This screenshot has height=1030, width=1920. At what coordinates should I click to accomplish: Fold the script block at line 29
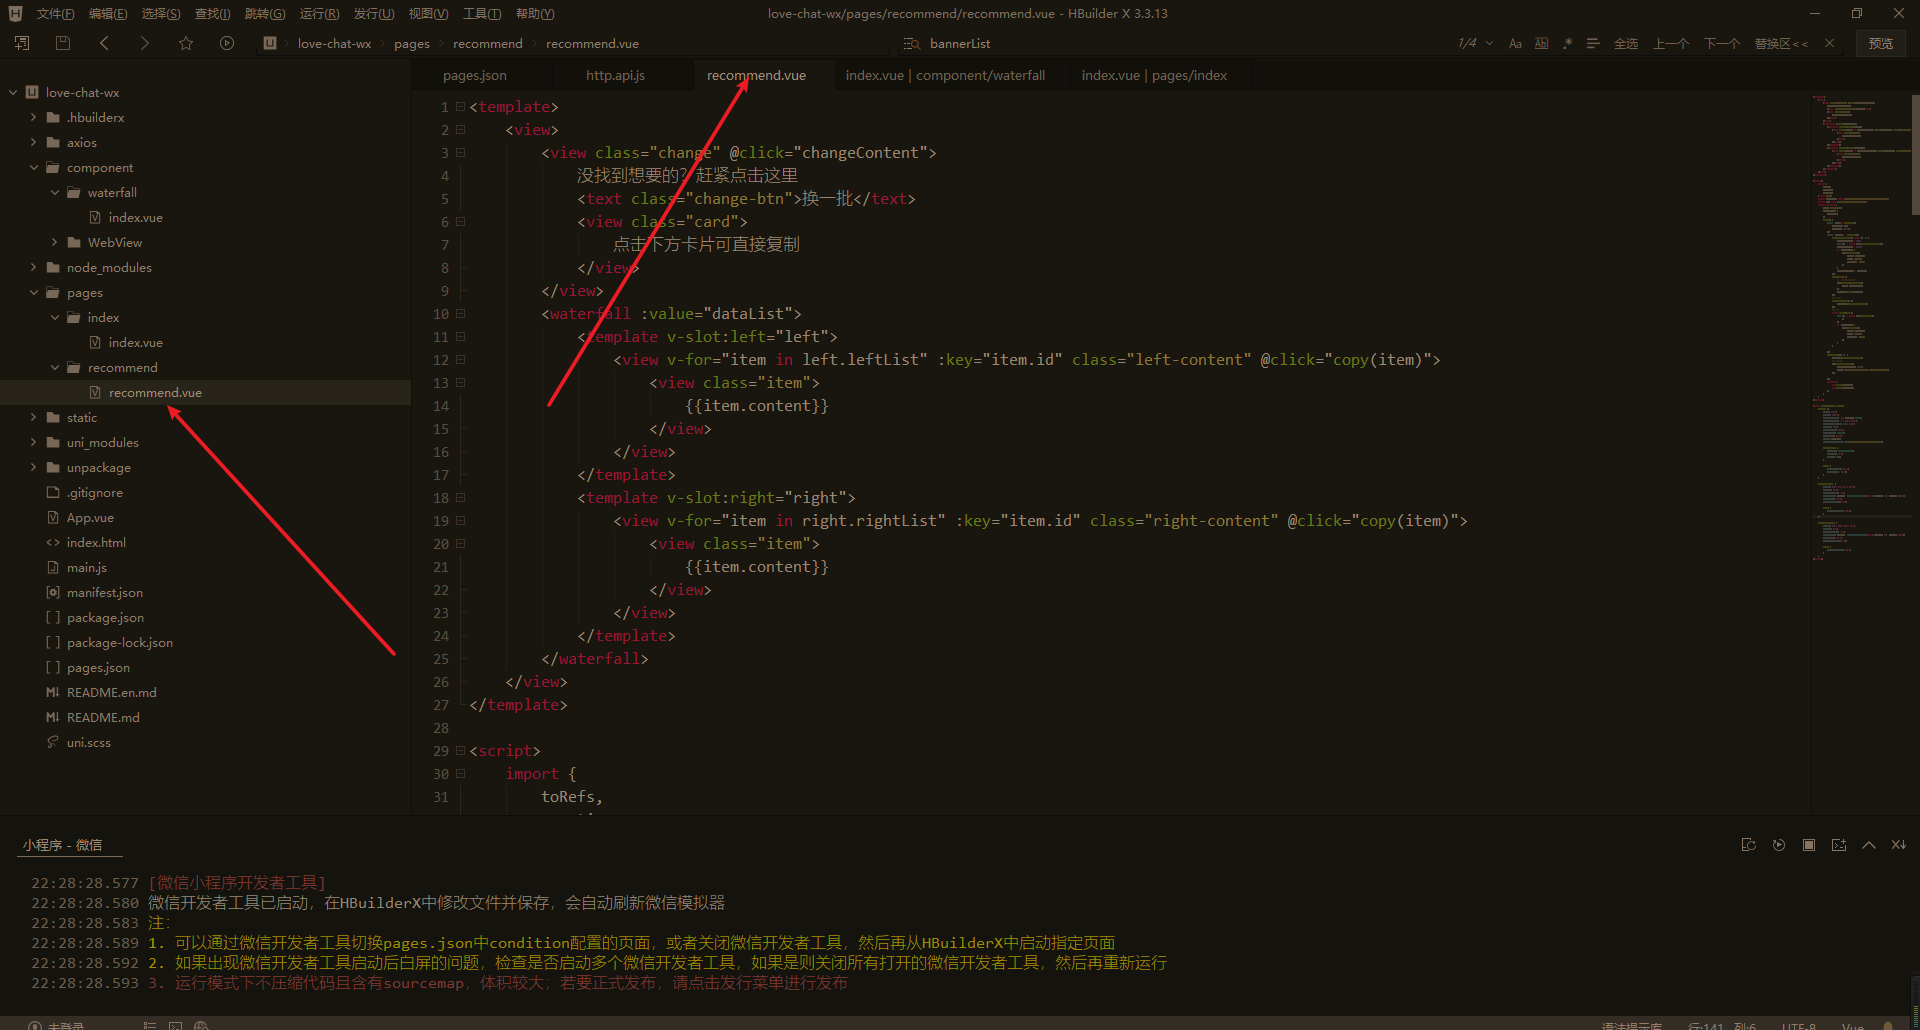(x=461, y=750)
